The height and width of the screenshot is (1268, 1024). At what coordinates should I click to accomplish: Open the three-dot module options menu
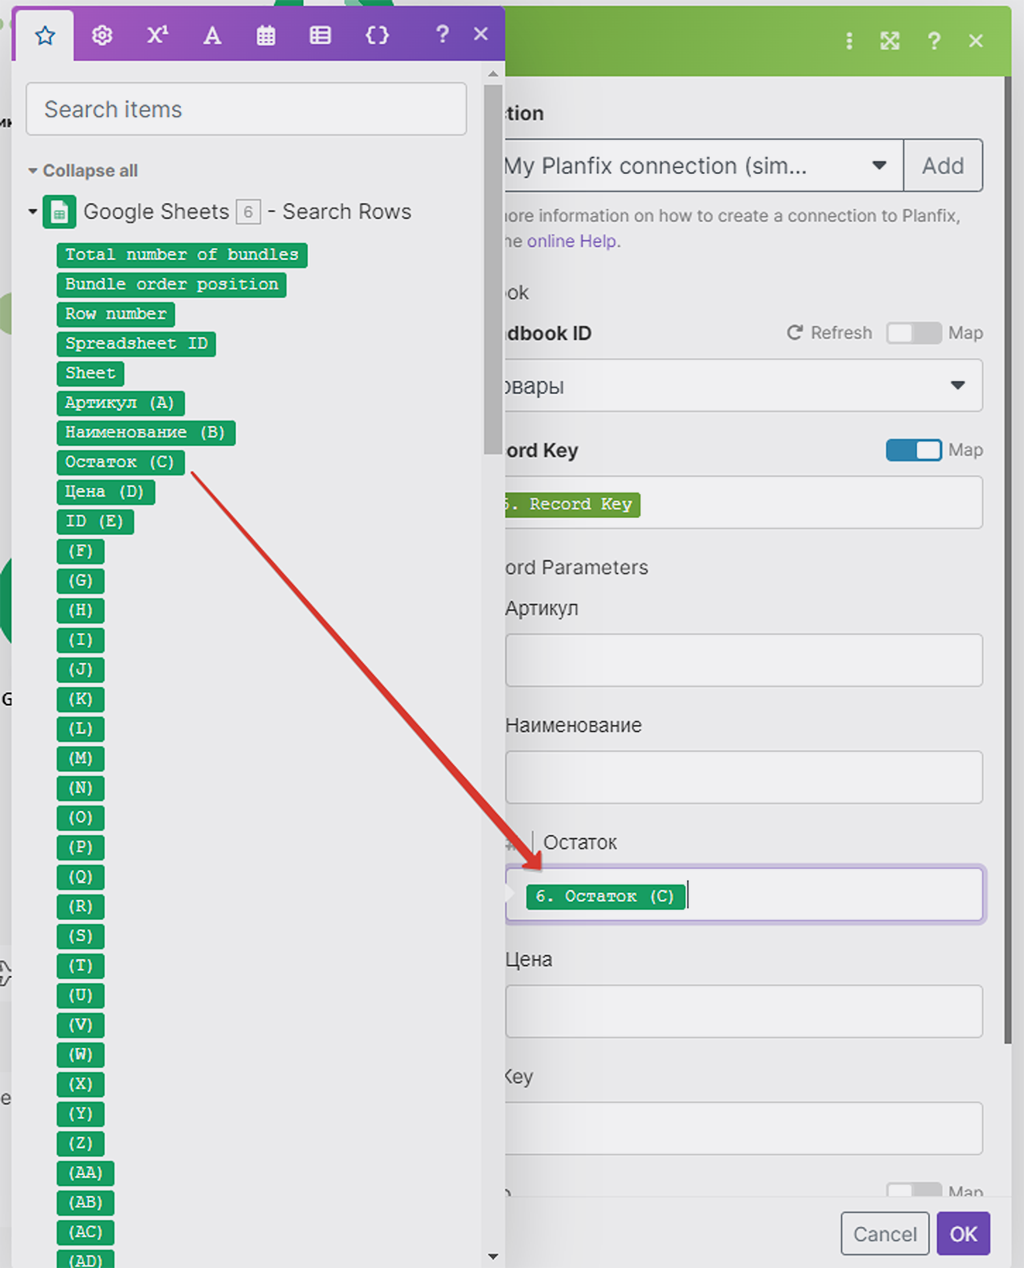[x=849, y=41]
